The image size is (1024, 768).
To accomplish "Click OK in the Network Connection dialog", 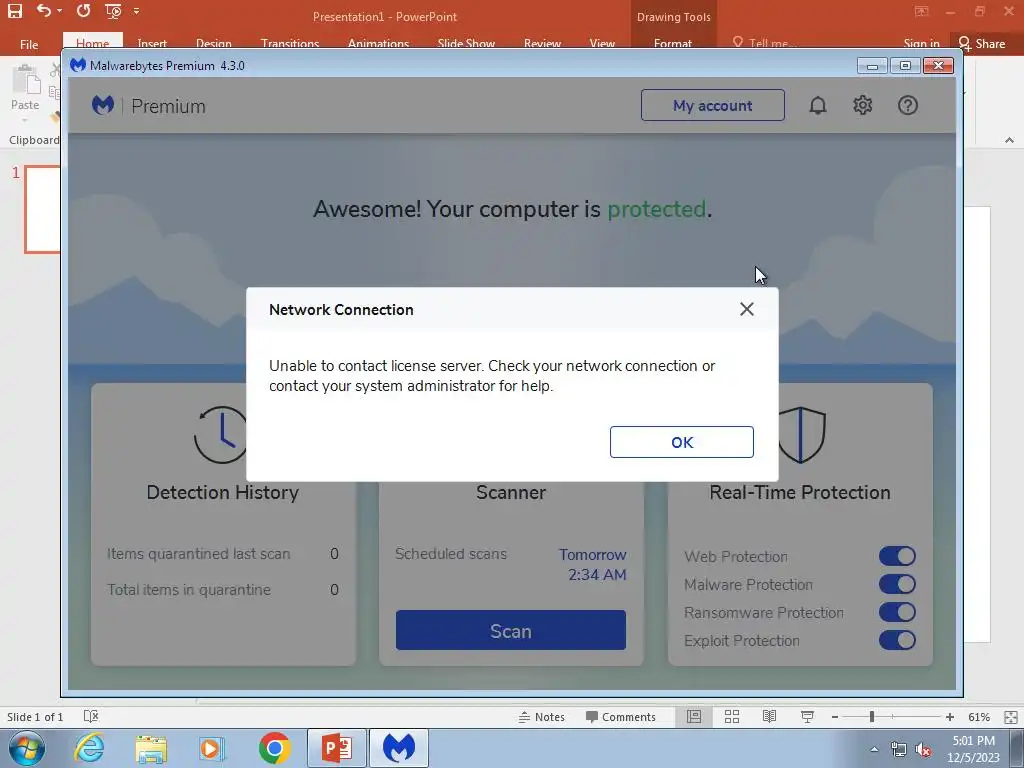I will [681, 442].
